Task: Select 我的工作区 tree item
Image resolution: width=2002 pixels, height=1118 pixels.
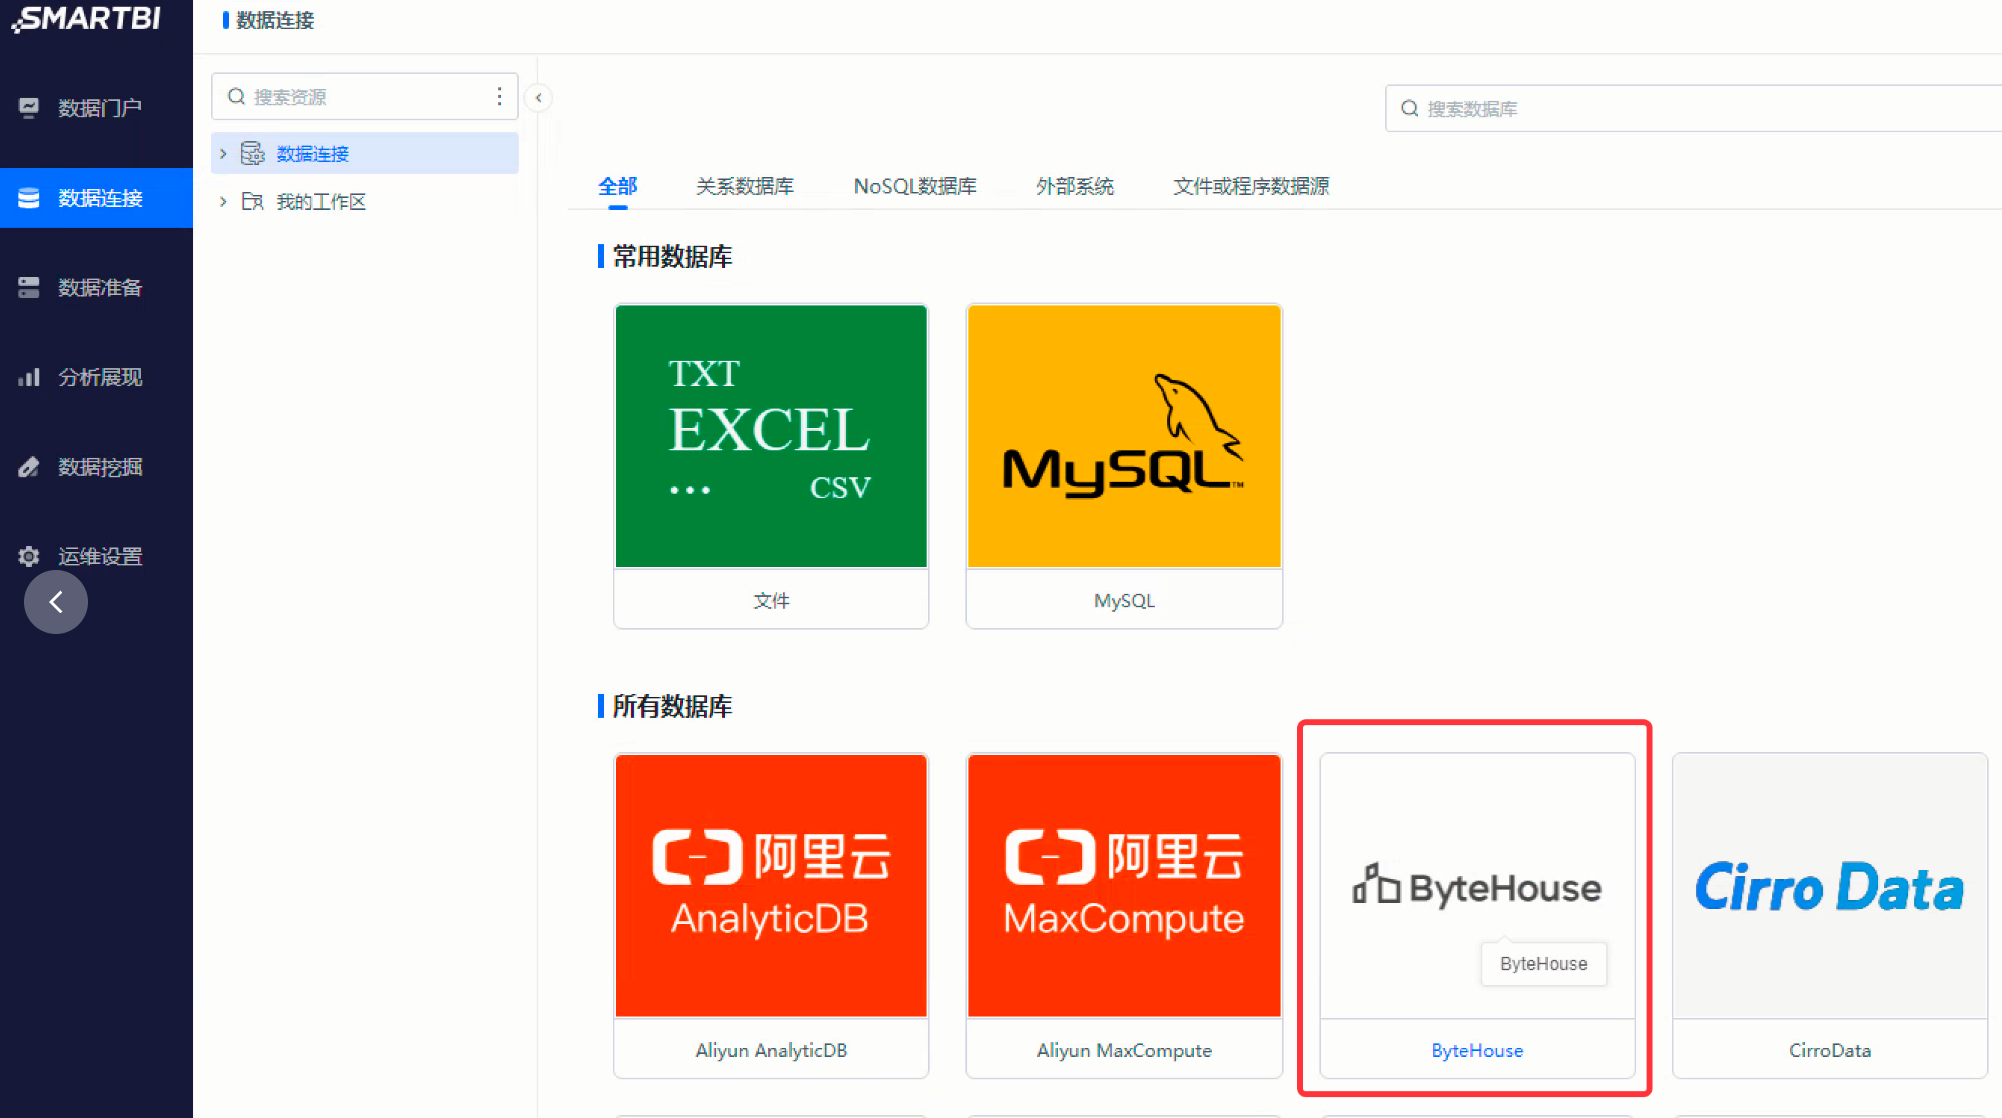Action: click(365, 201)
